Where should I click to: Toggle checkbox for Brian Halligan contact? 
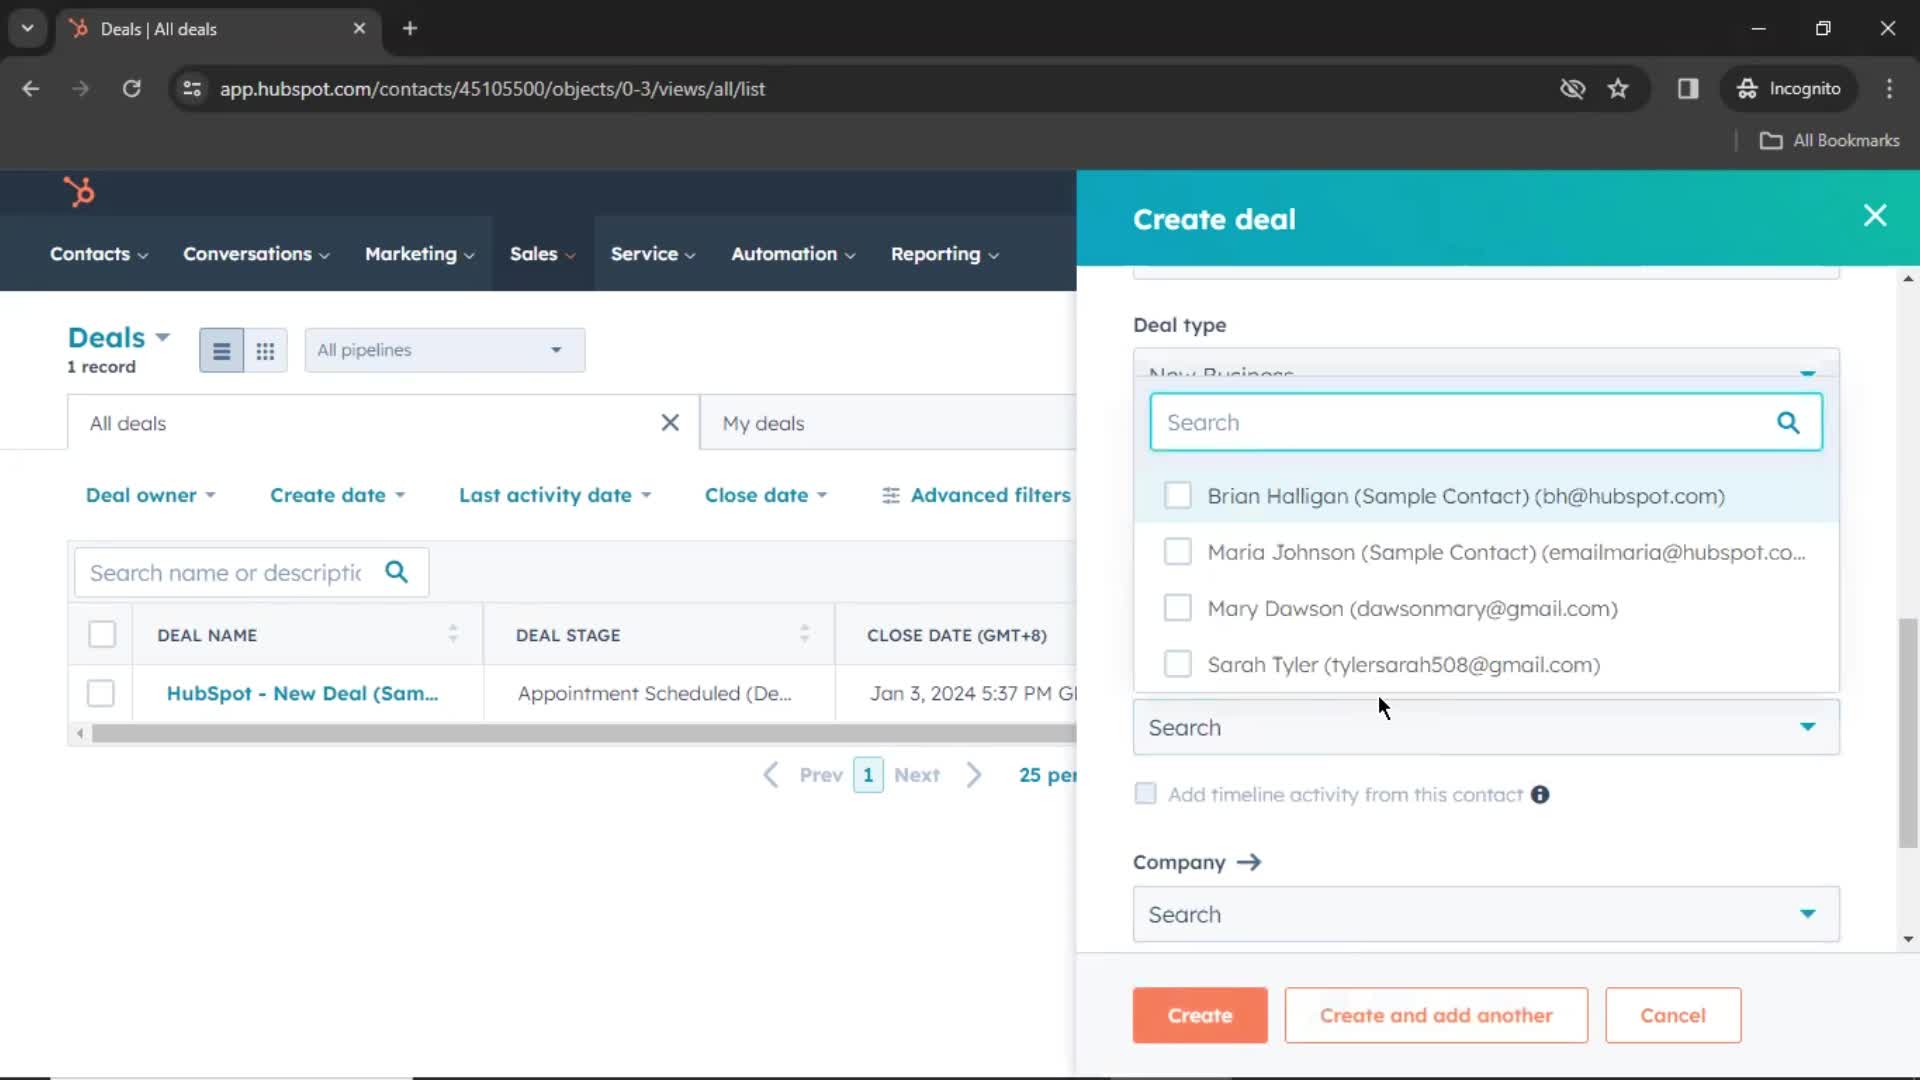(x=1178, y=496)
